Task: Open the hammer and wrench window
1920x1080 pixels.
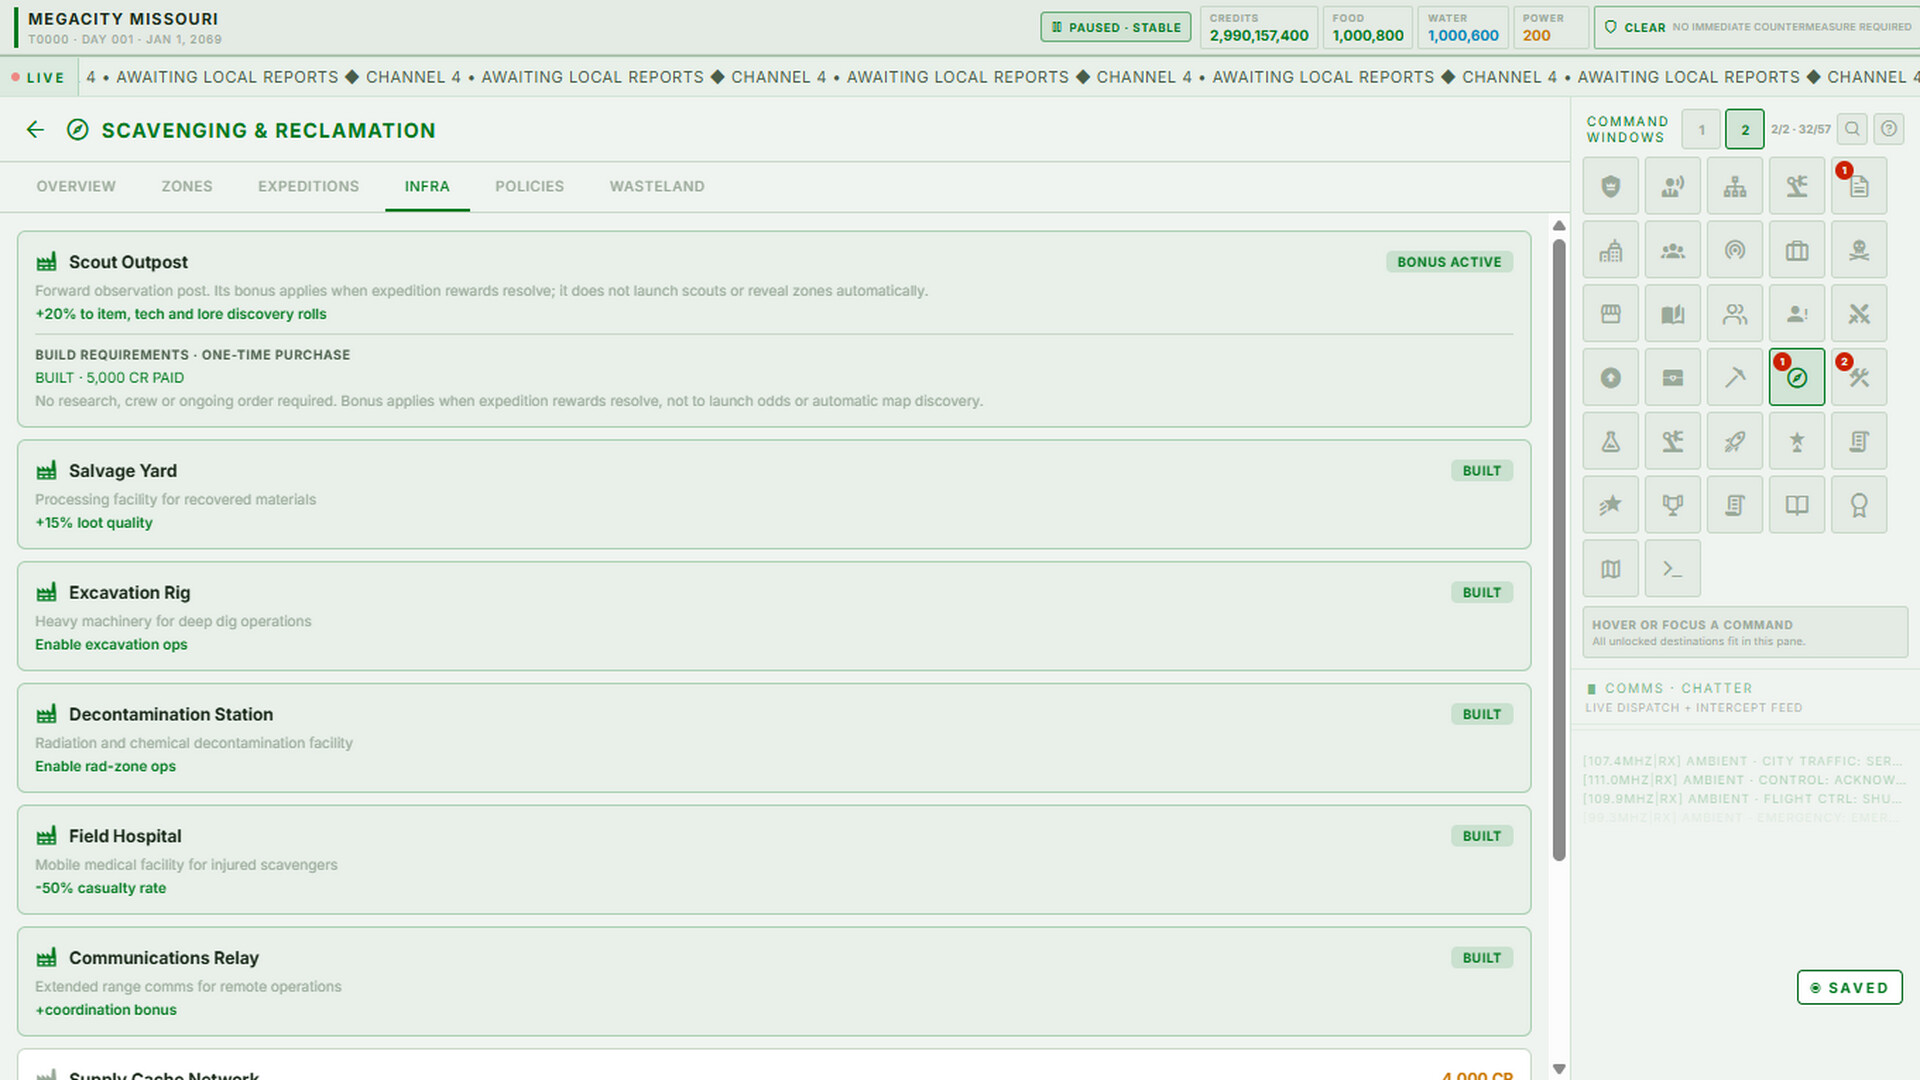Action: [1858, 378]
